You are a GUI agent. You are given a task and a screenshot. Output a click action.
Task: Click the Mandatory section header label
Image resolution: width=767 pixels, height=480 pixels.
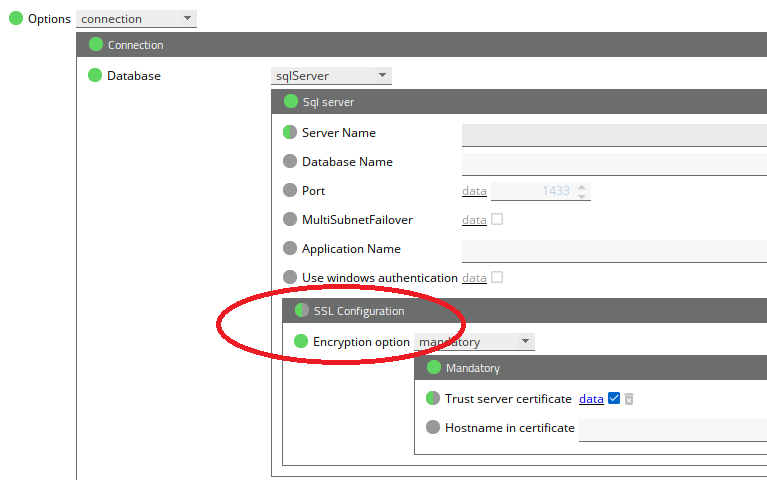point(473,368)
